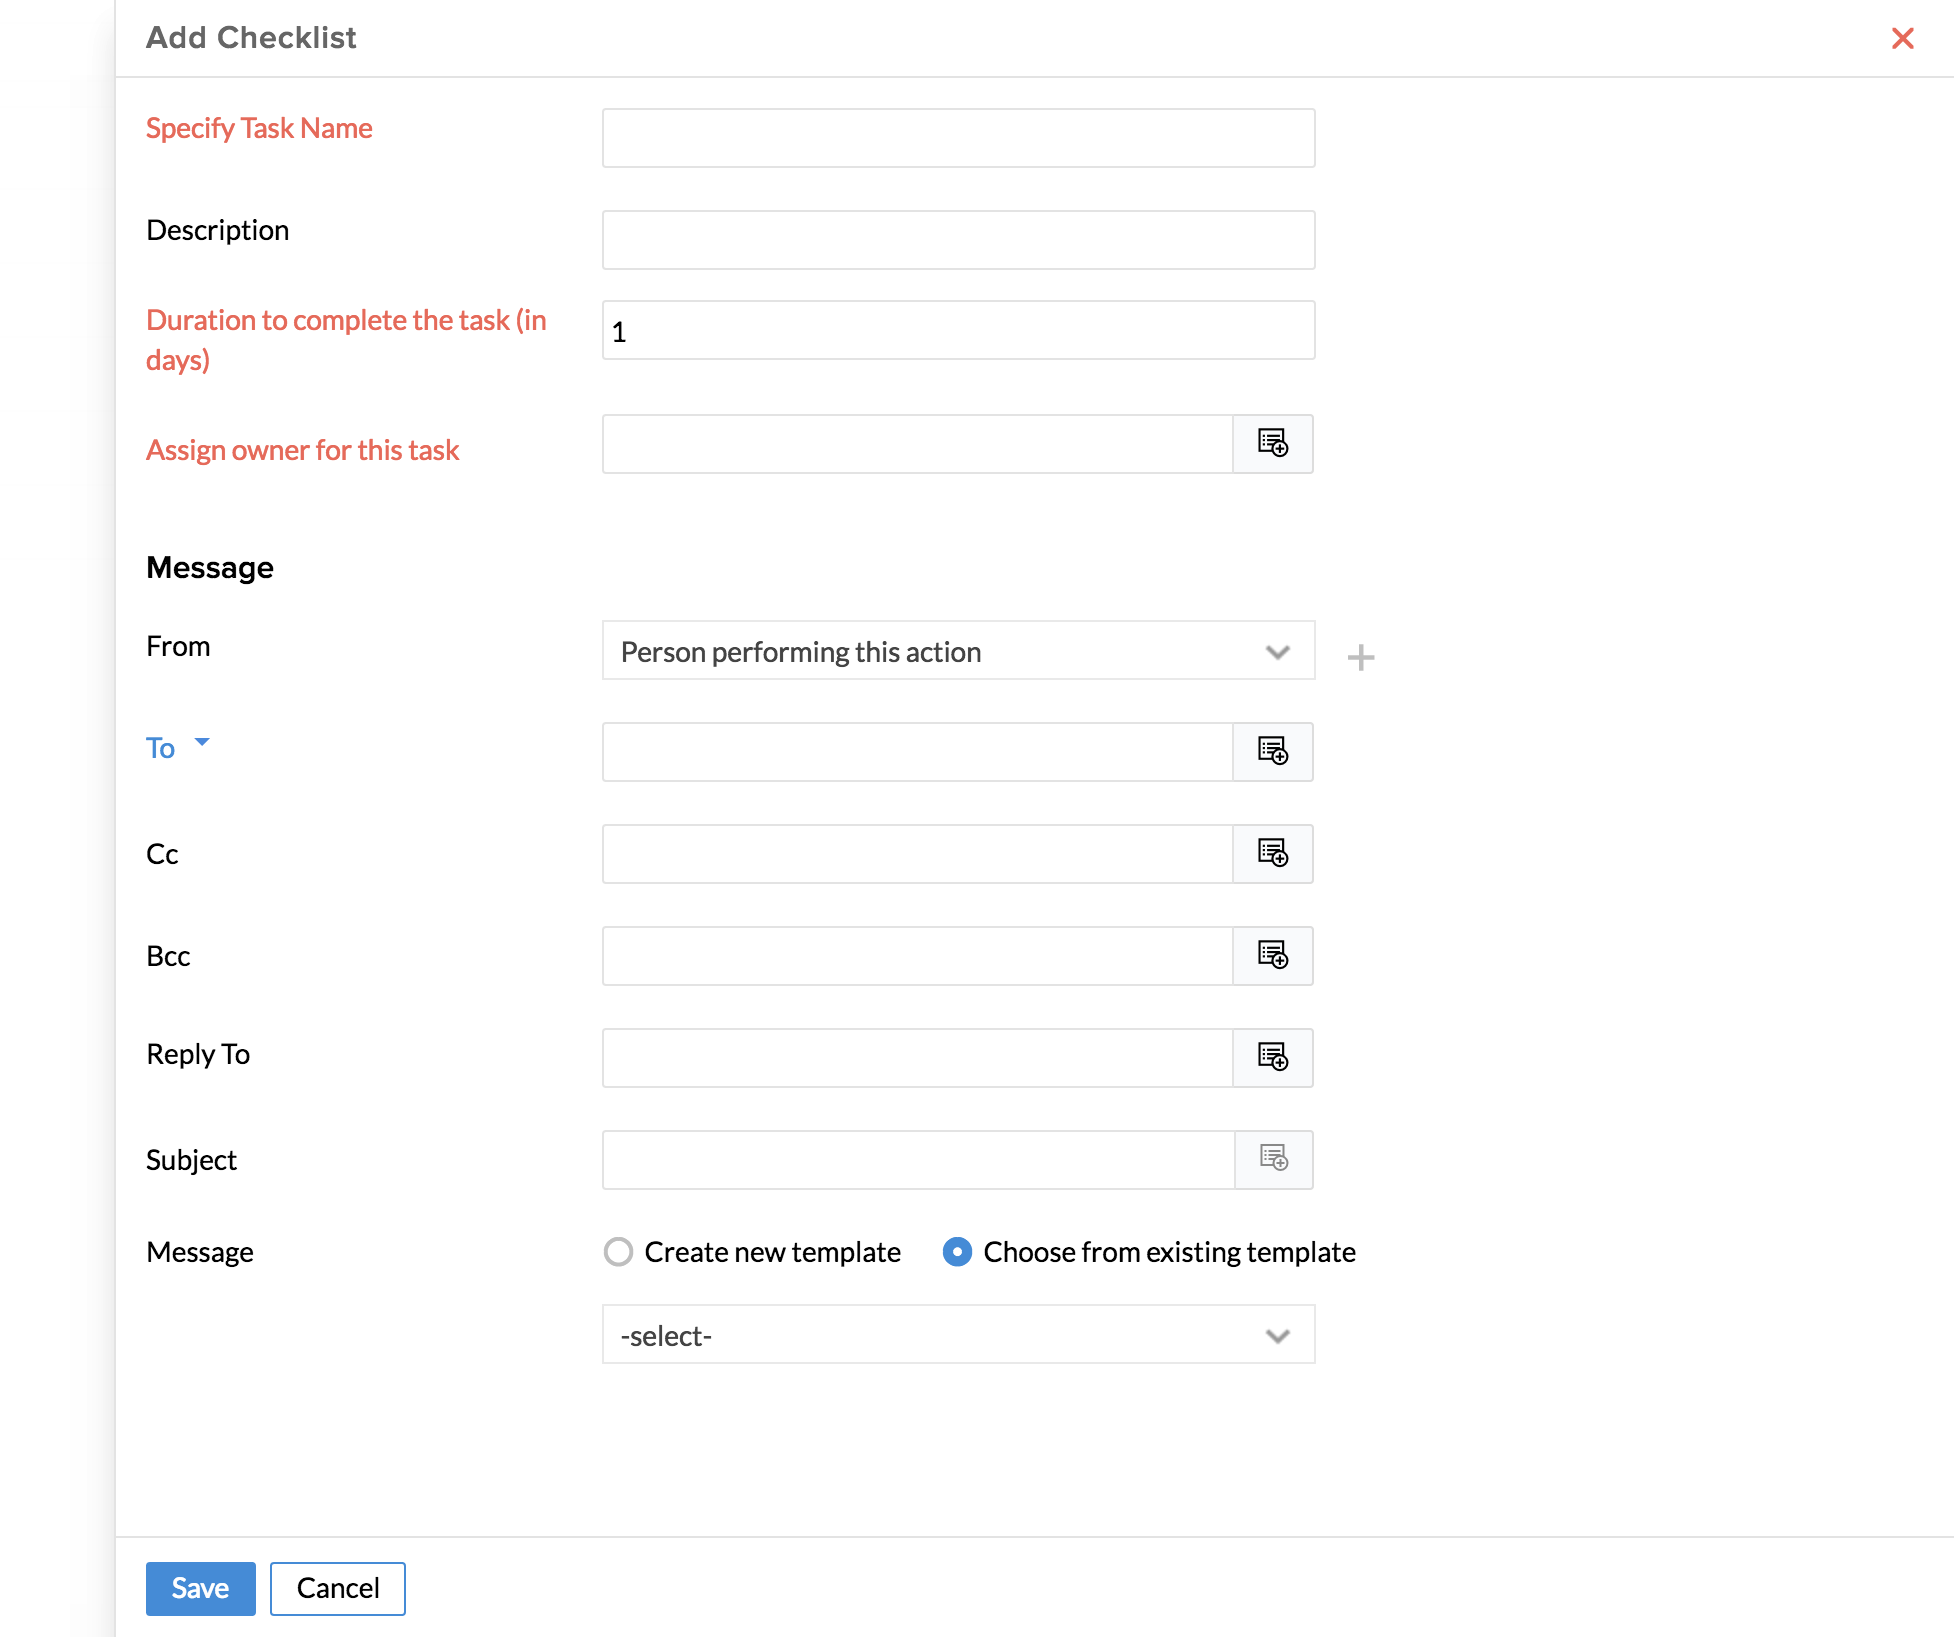This screenshot has width=1954, height=1637.
Task: Click the Cc recipients input field
Action: (x=917, y=854)
